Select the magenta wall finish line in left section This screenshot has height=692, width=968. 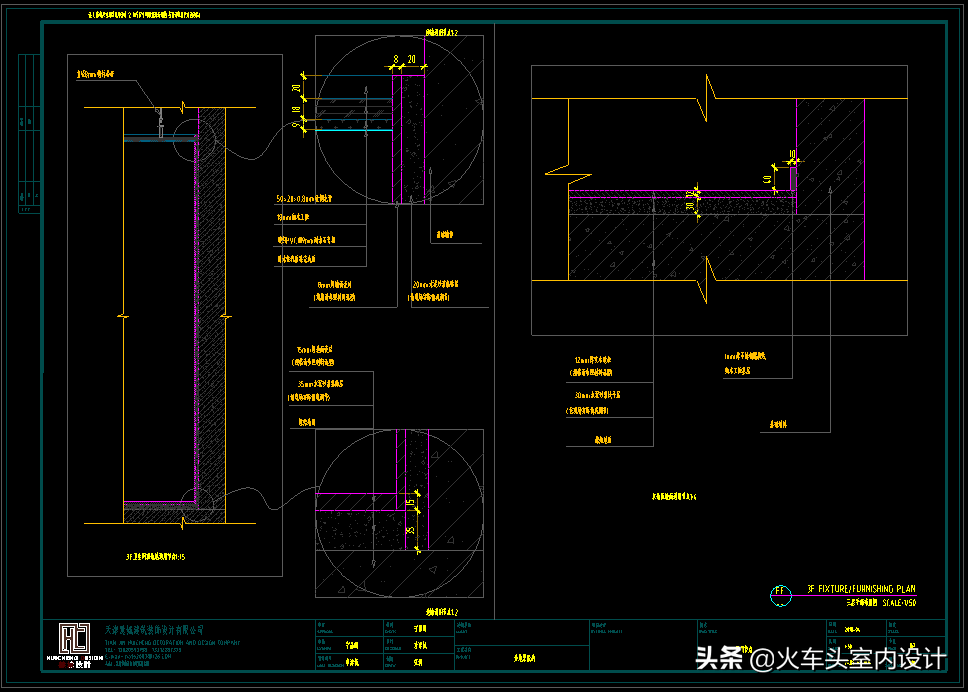[197, 306]
